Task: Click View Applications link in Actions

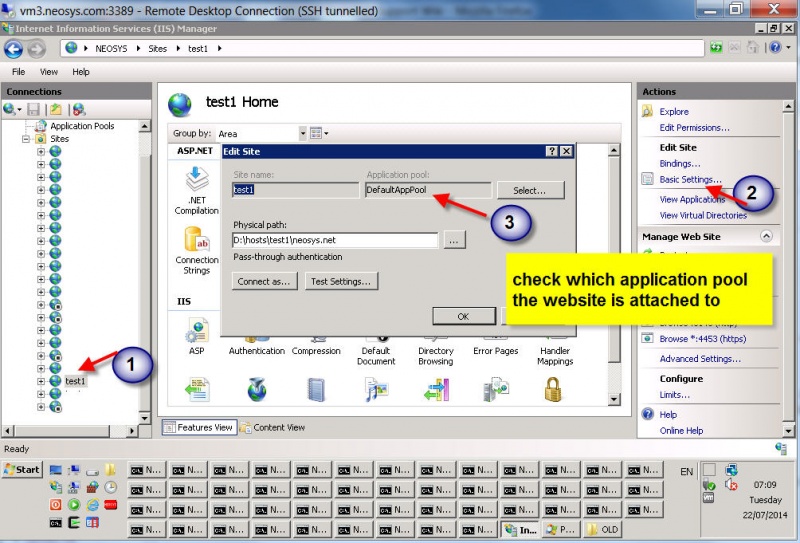Action: tap(692, 200)
